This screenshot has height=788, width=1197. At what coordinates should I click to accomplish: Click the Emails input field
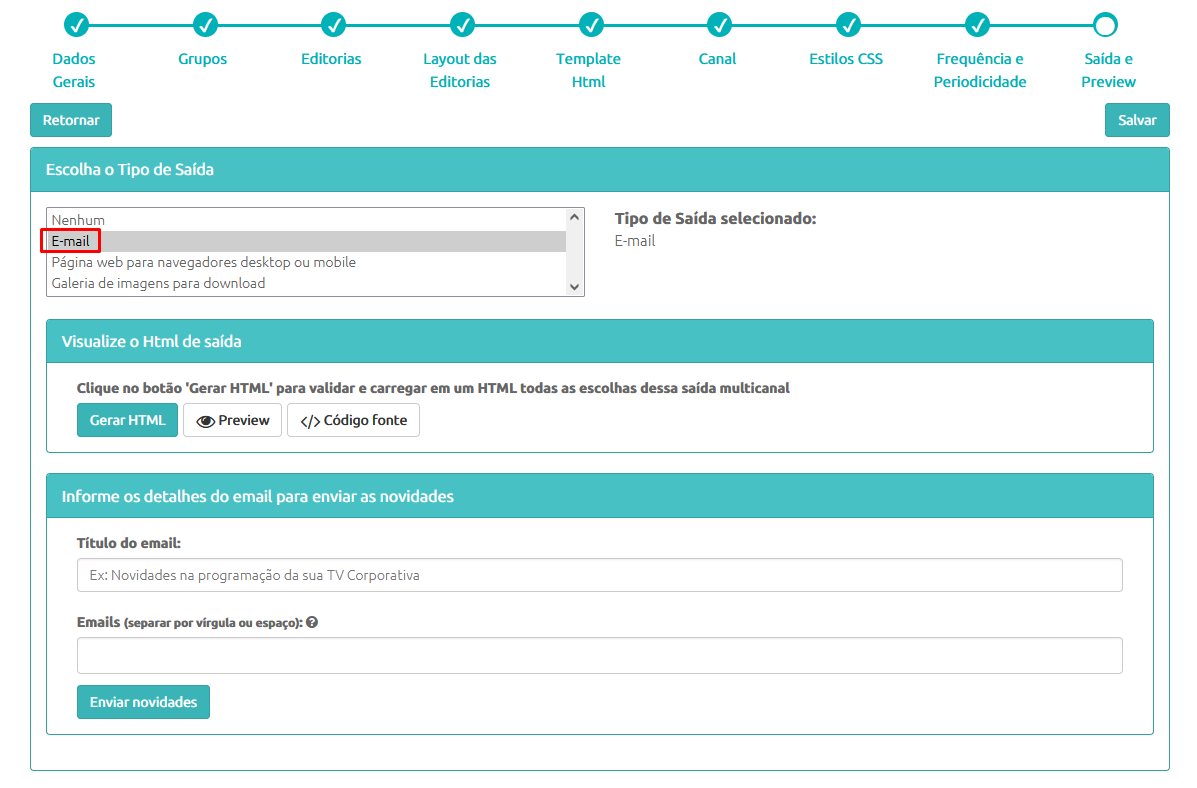tap(599, 655)
